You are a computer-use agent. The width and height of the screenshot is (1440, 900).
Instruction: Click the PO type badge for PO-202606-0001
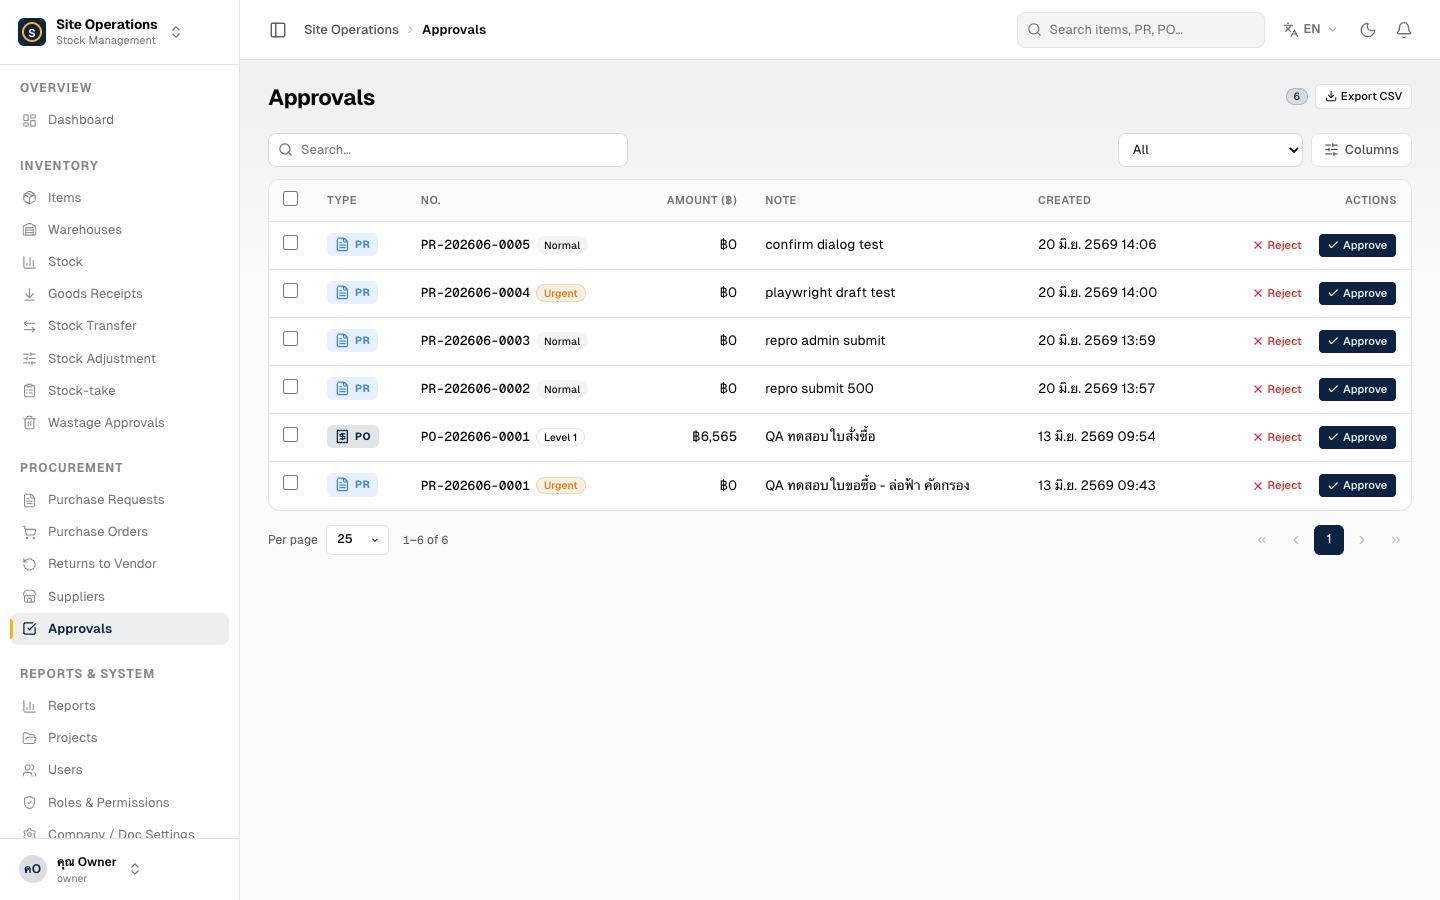point(353,437)
